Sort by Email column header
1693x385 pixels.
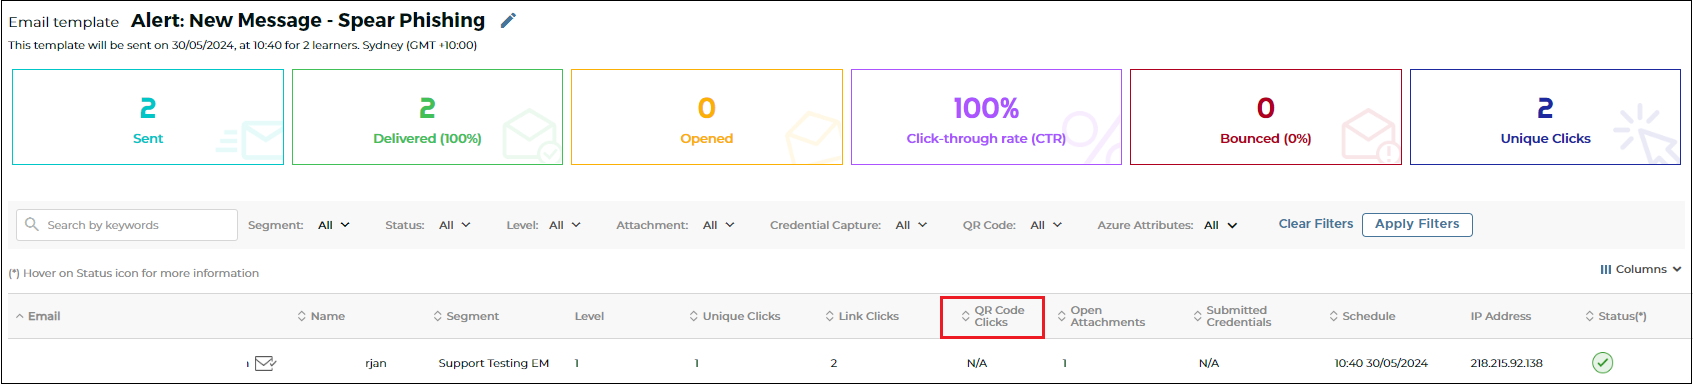coord(38,316)
